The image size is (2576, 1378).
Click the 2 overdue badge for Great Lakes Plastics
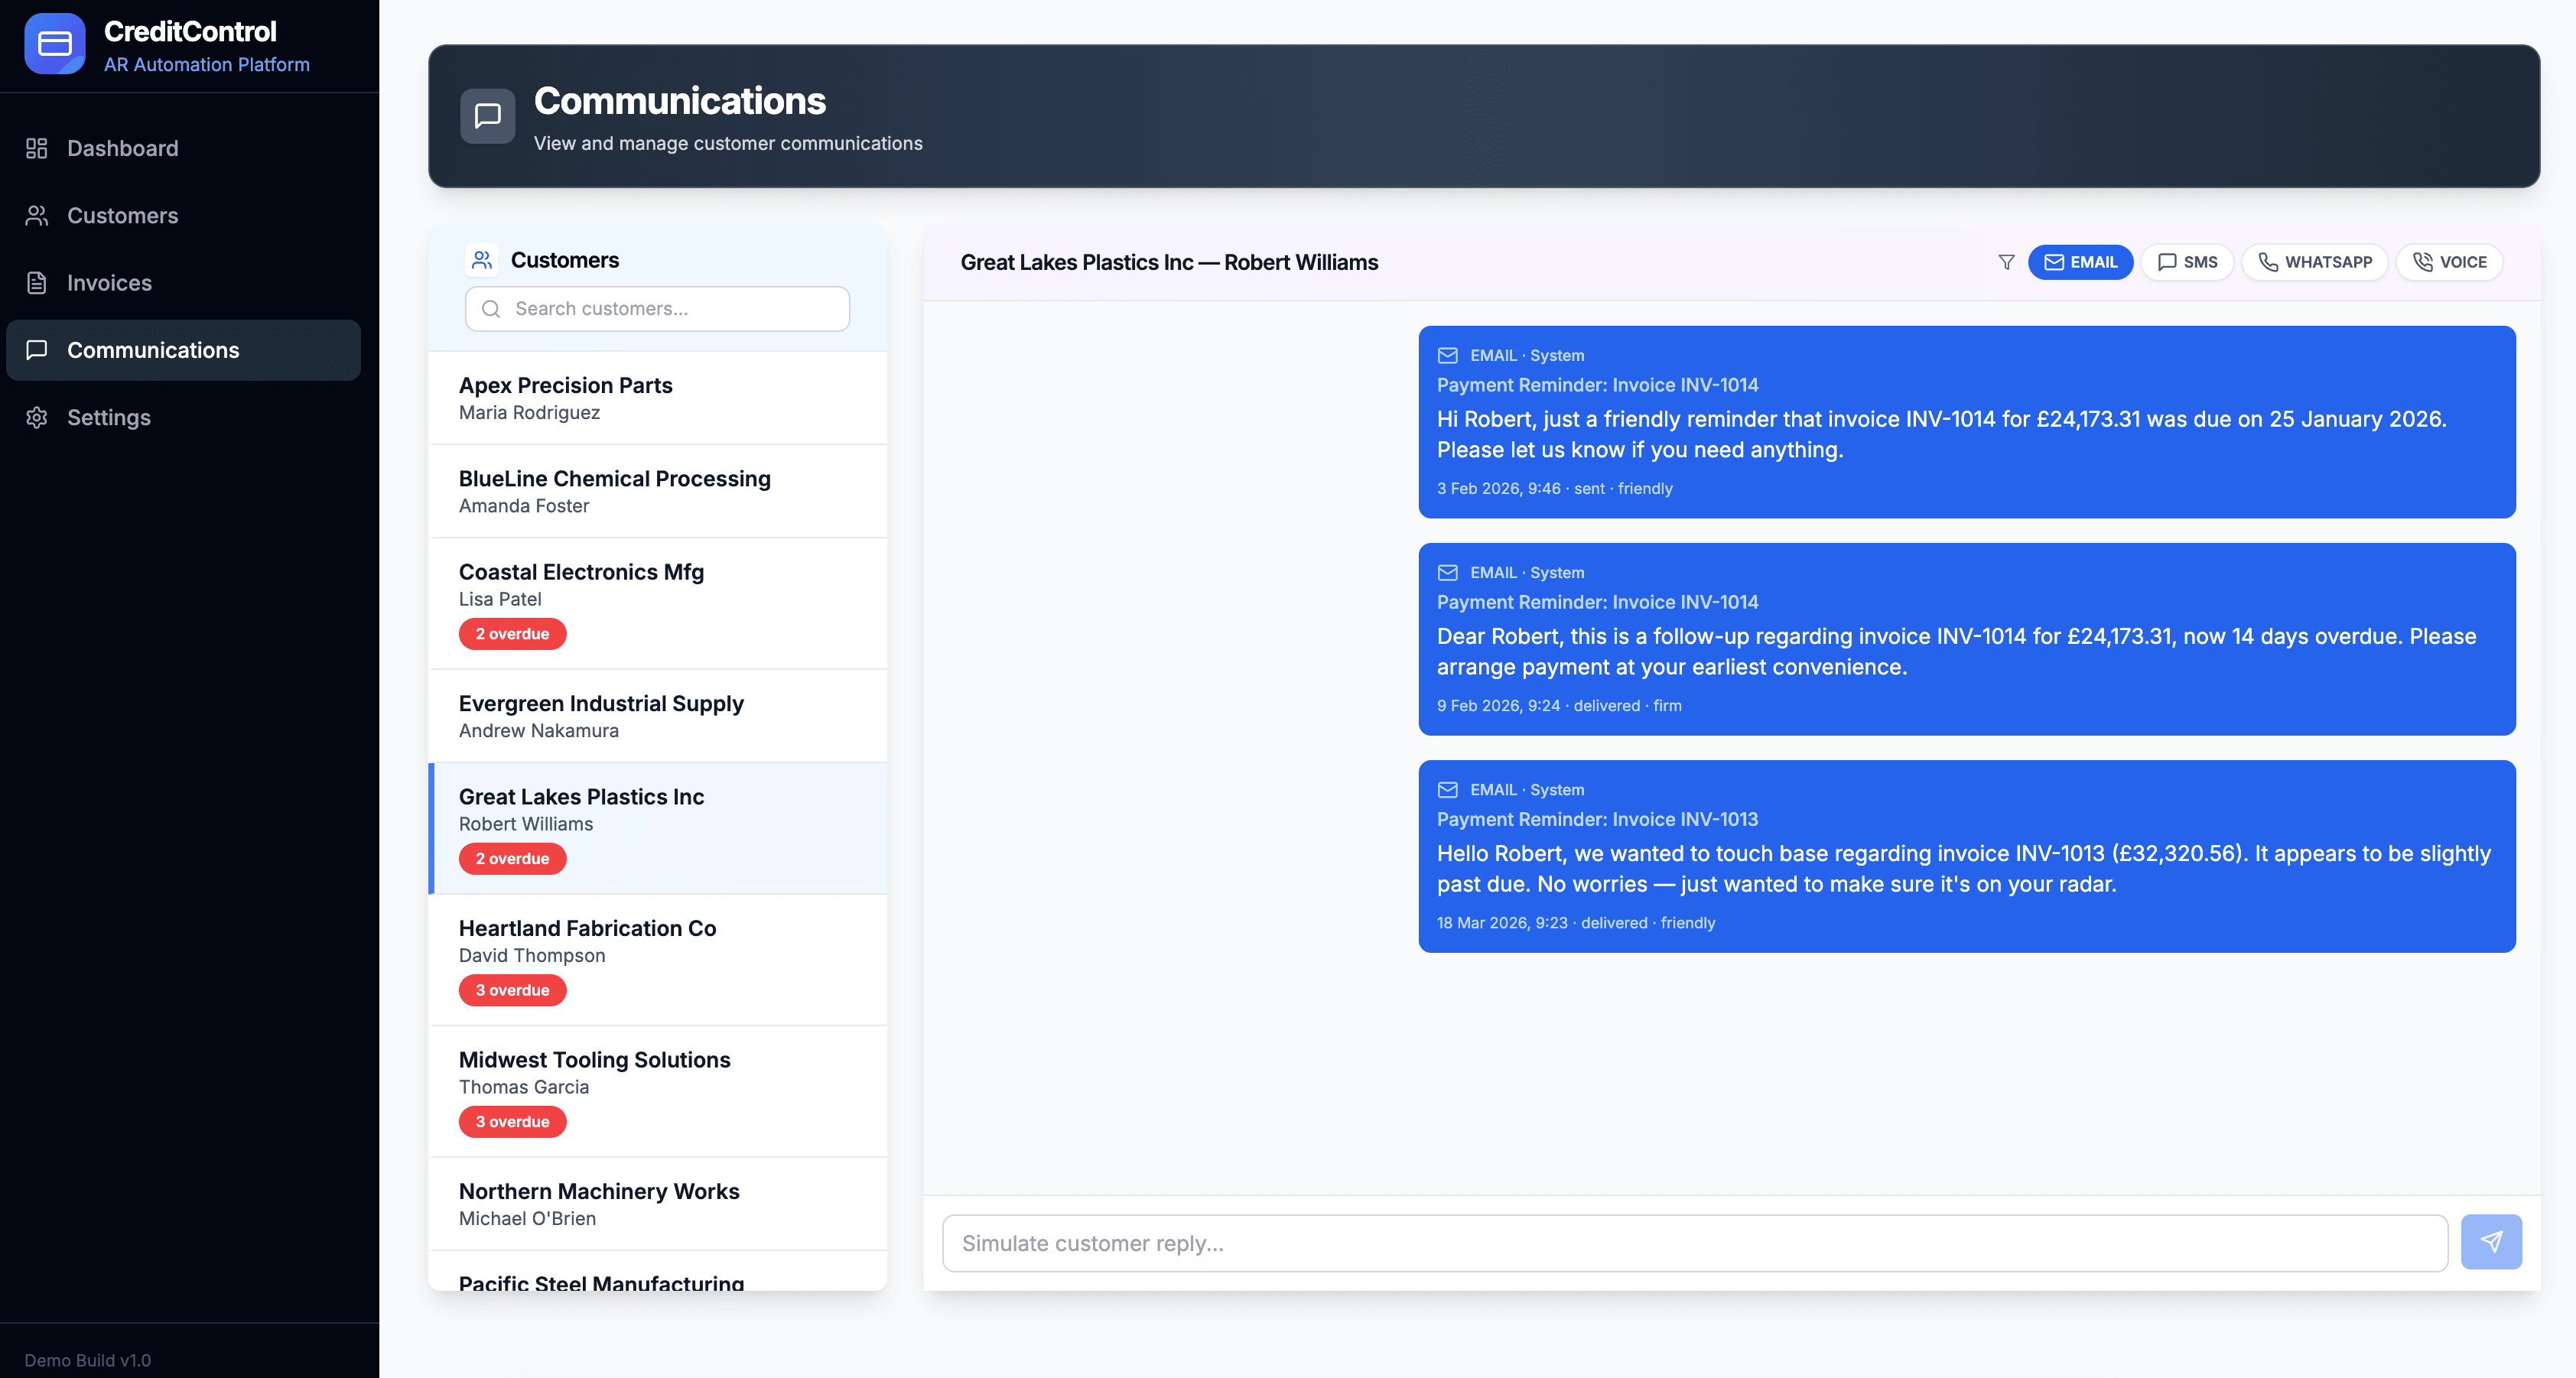point(512,858)
